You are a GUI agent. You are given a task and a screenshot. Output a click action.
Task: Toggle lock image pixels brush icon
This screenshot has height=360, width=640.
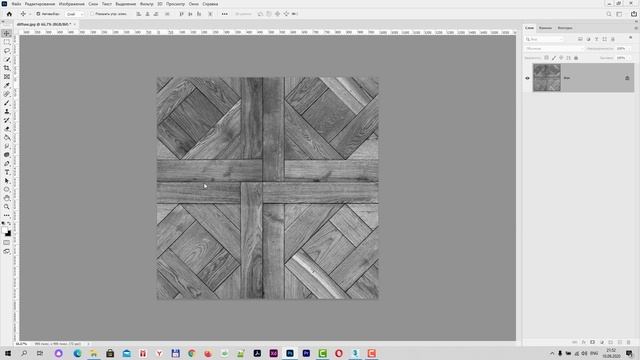(x=554, y=58)
